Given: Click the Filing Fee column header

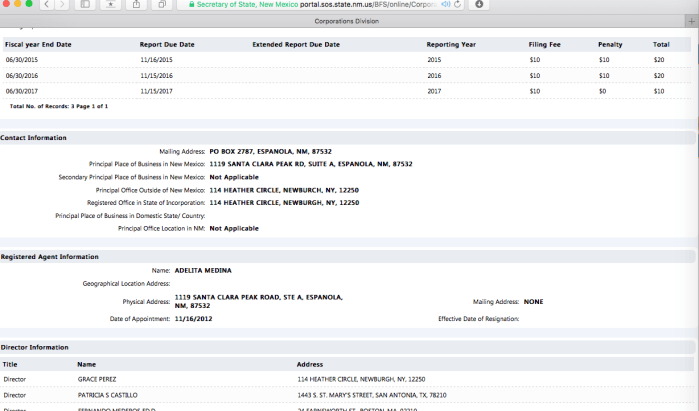Looking at the screenshot, I should [x=545, y=45].
